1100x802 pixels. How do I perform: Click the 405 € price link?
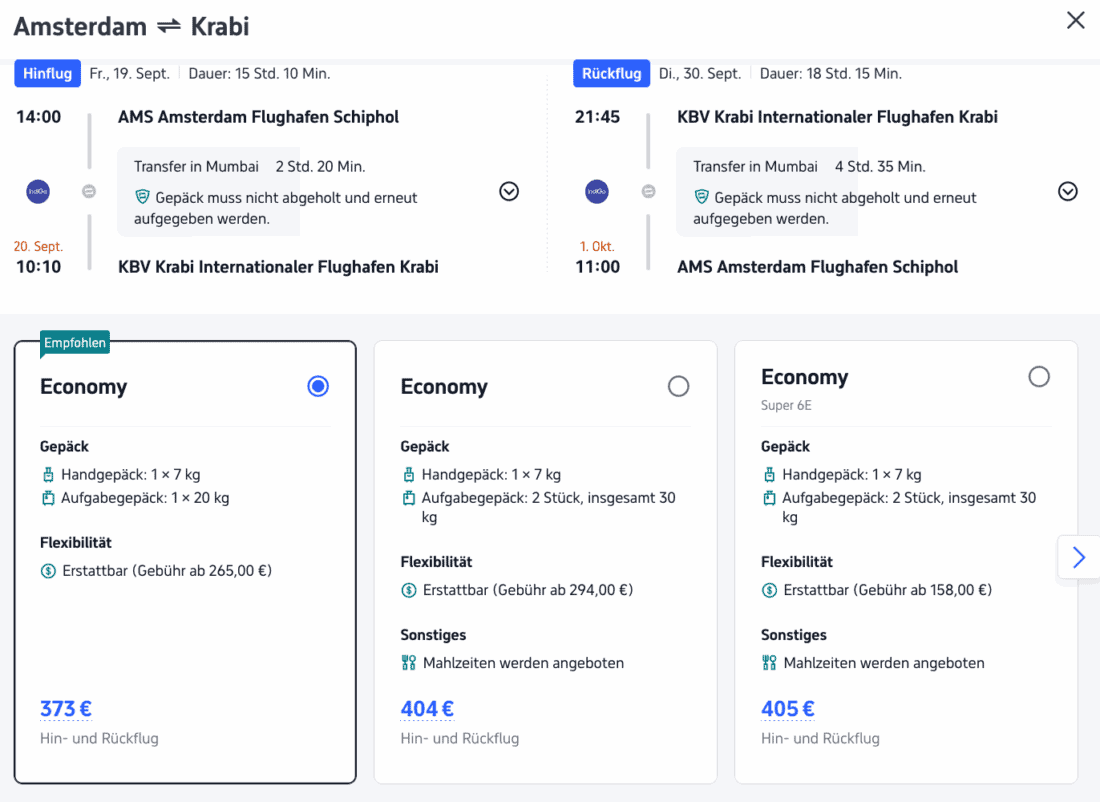[788, 709]
